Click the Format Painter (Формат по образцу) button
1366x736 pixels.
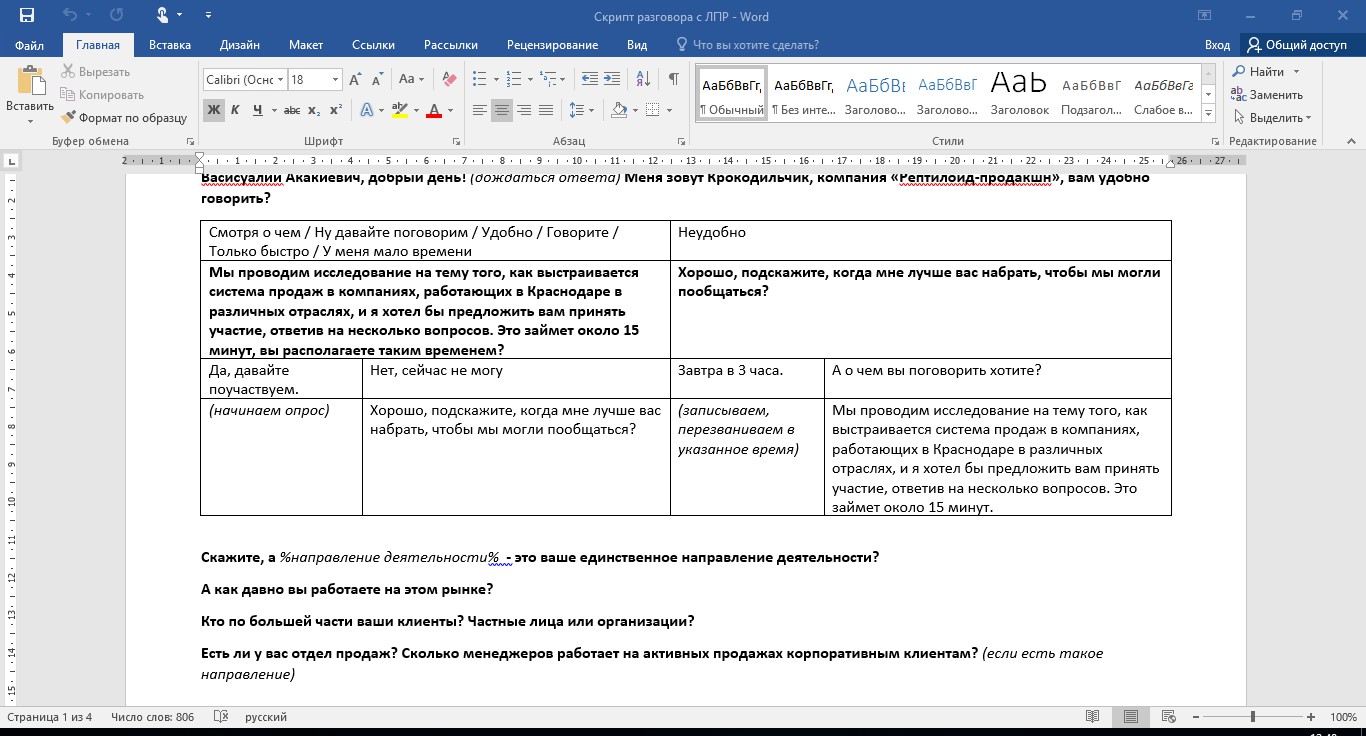124,117
